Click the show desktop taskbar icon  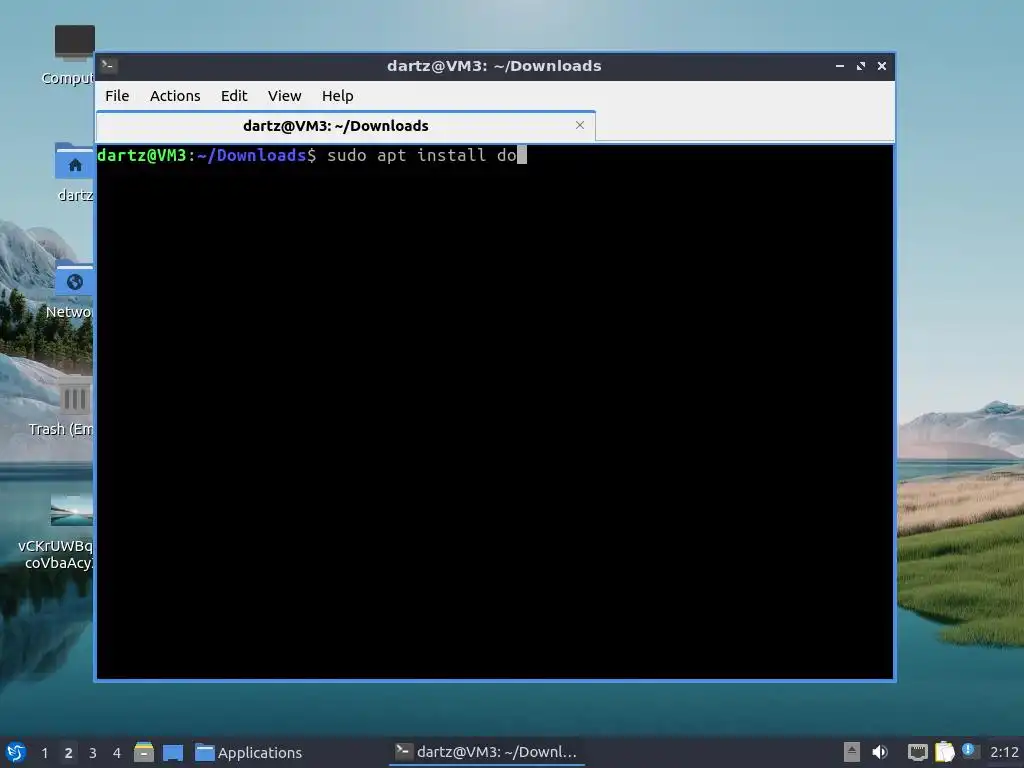[172, 752]
